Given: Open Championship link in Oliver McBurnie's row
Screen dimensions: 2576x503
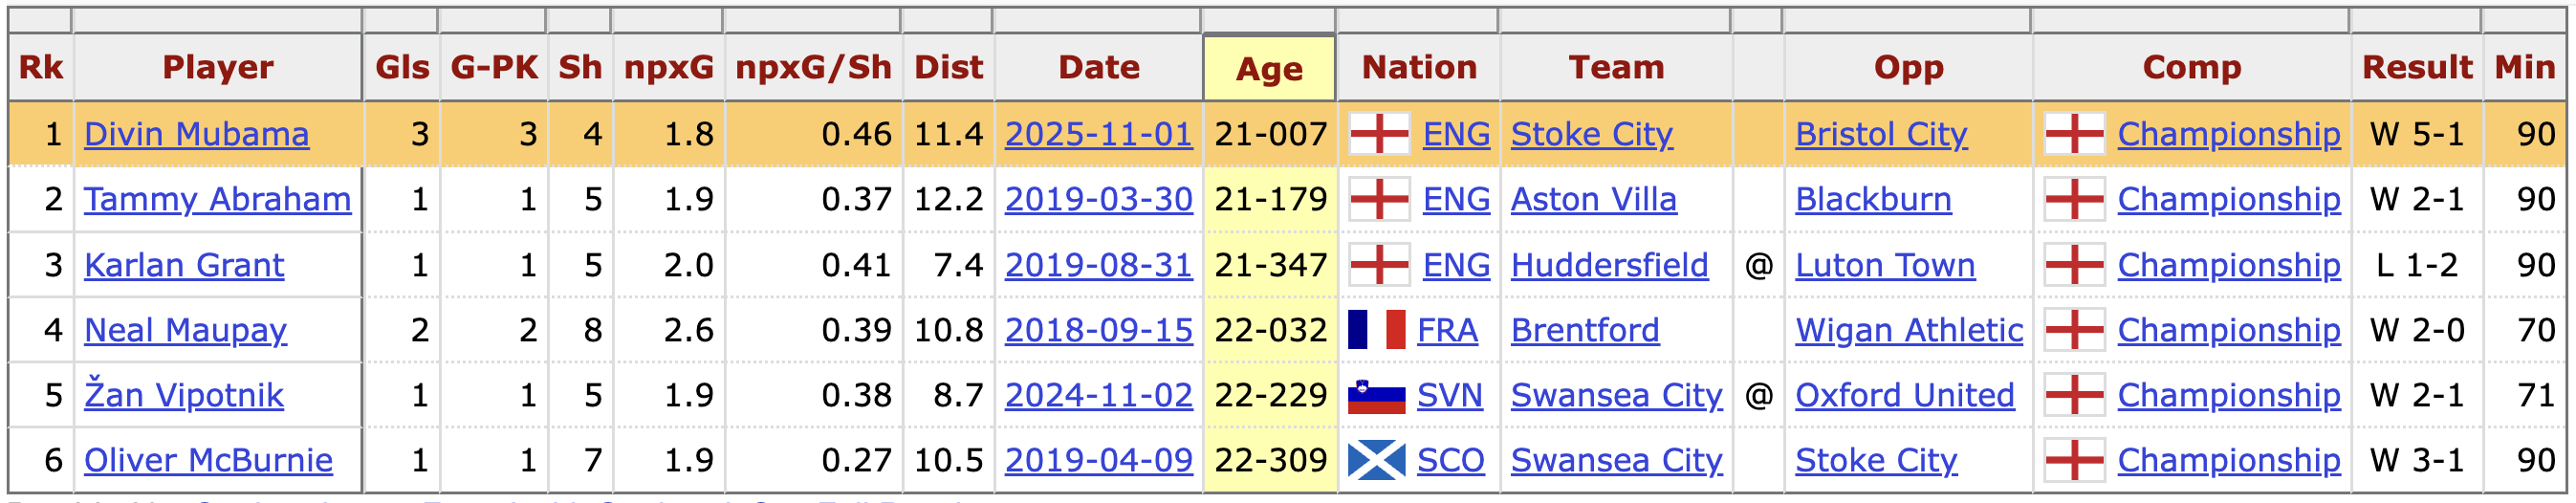Looking at the screenshot, I should pyautogui.click(x=2228, y=461).
